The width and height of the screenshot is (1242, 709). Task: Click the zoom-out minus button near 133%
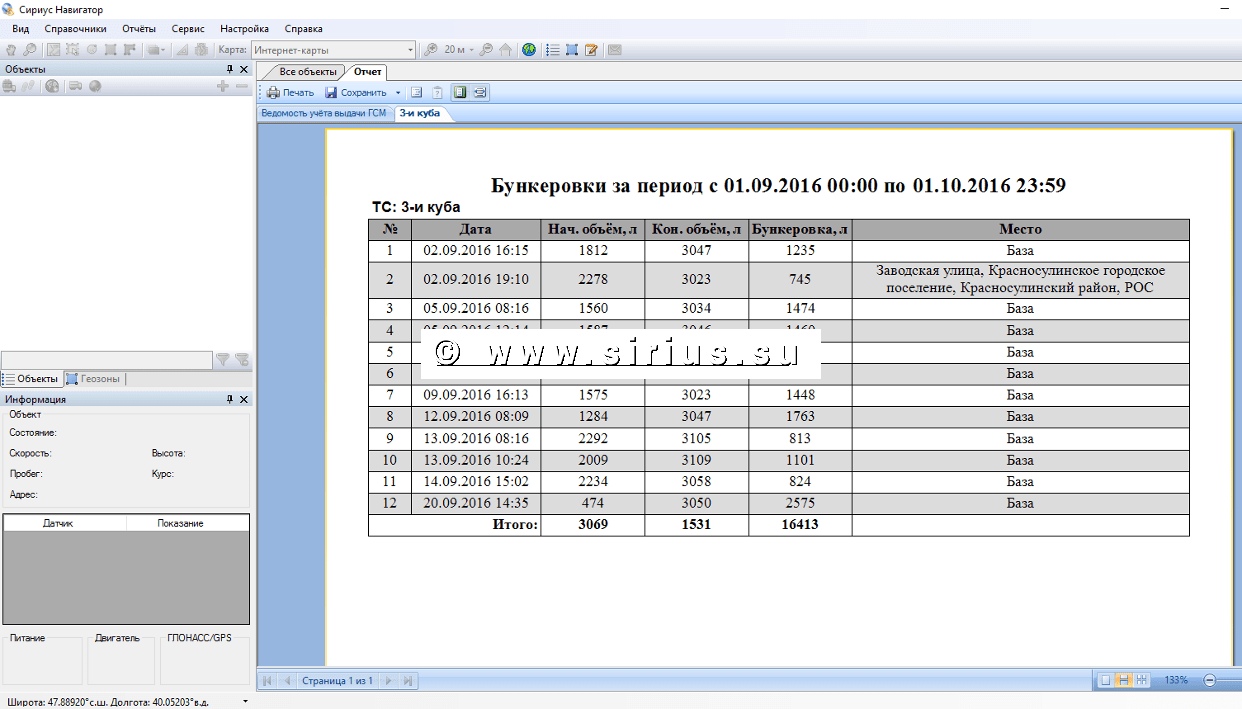1209,680
